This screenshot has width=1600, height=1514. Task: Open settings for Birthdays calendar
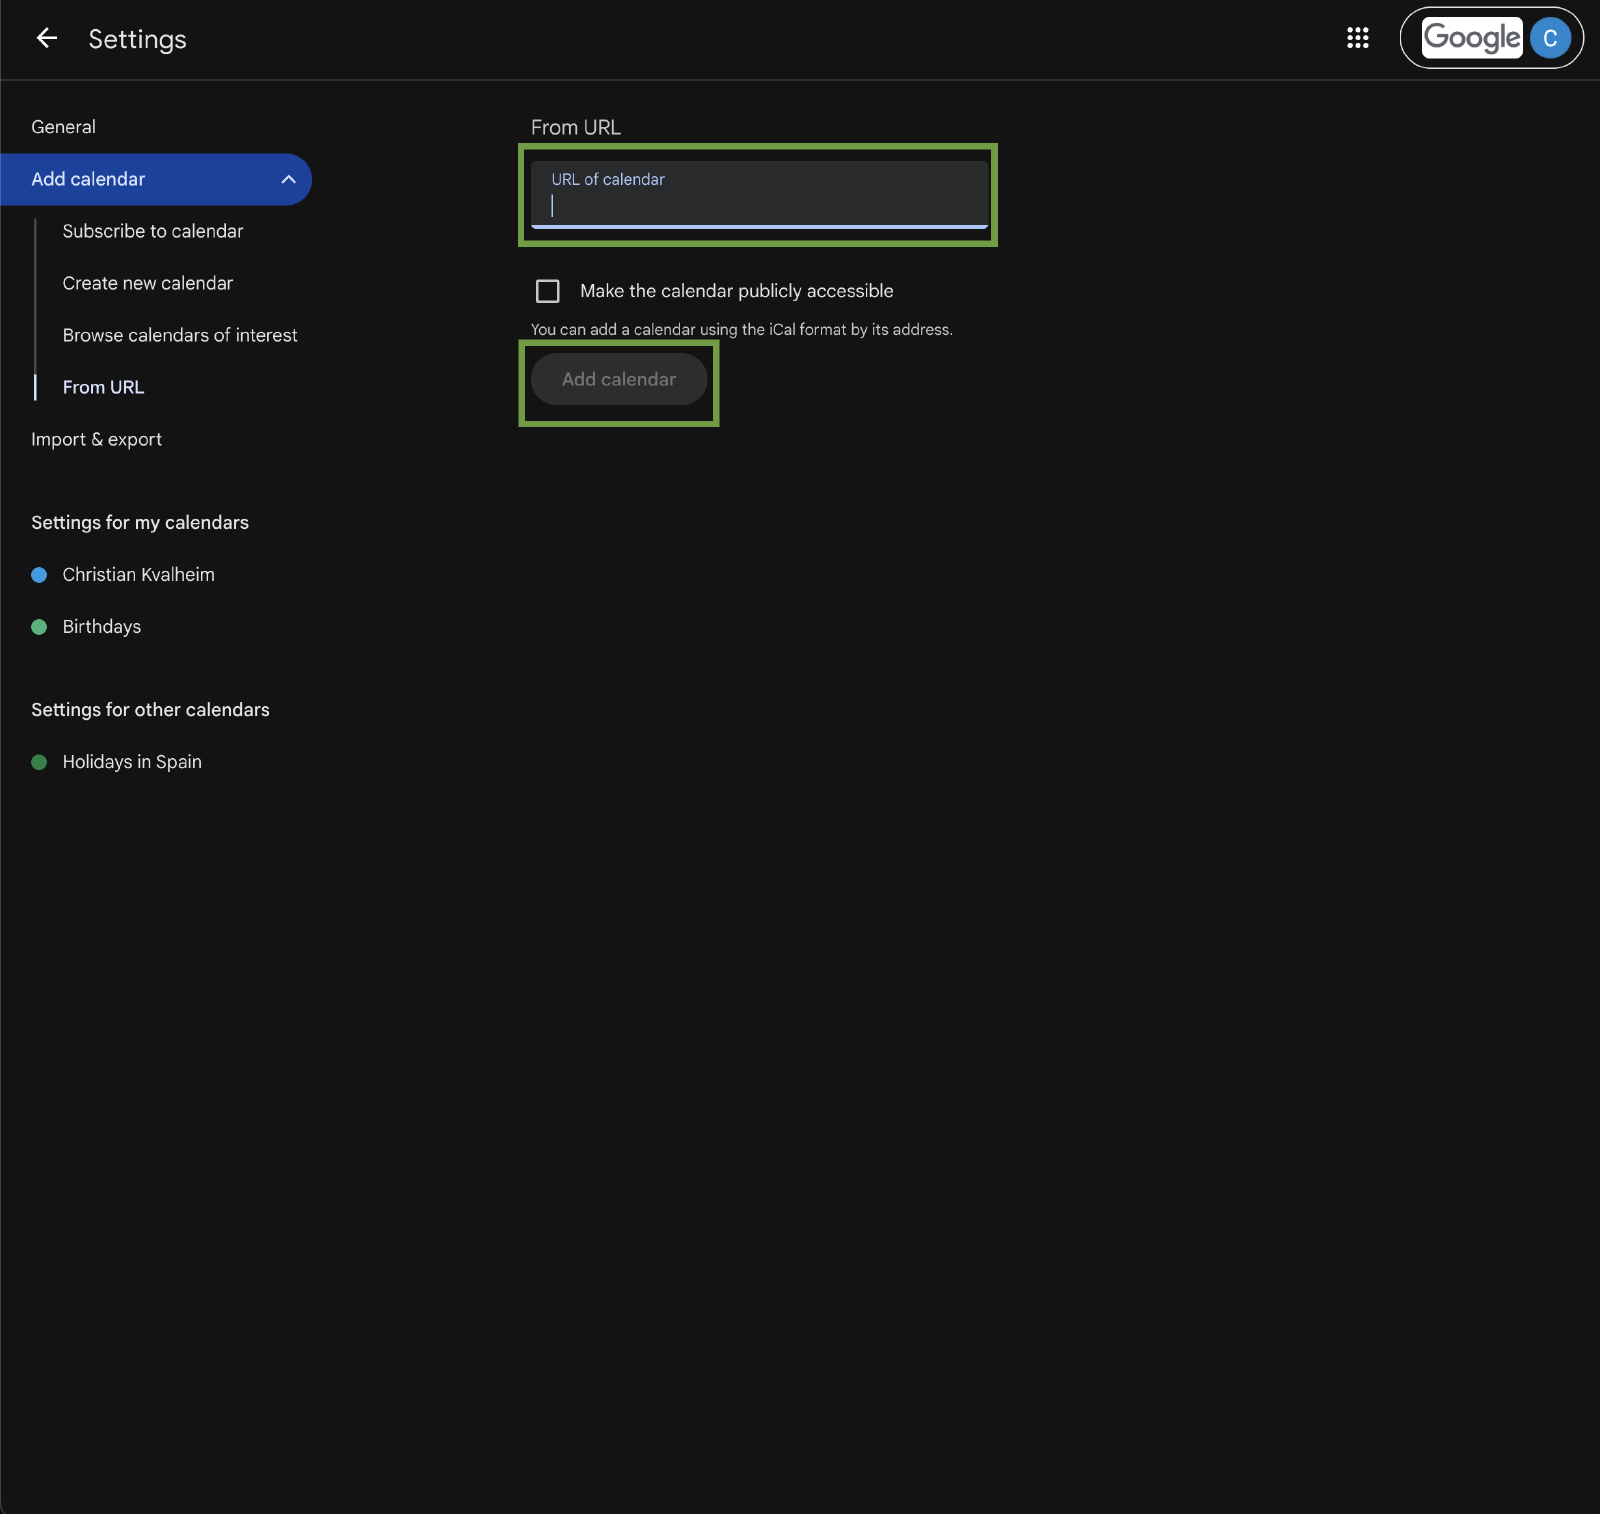pyautogui.click(x=101, y=627)
